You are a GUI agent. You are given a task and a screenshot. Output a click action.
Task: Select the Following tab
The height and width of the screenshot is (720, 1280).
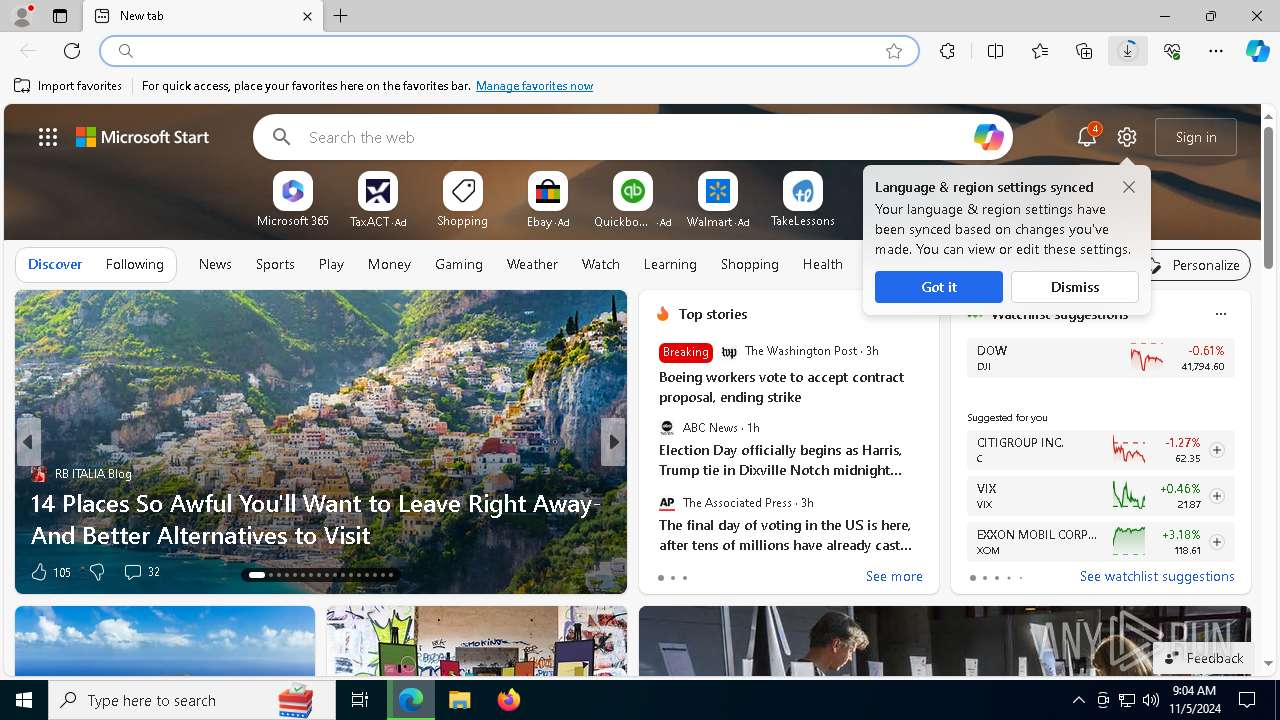(134, 265)
